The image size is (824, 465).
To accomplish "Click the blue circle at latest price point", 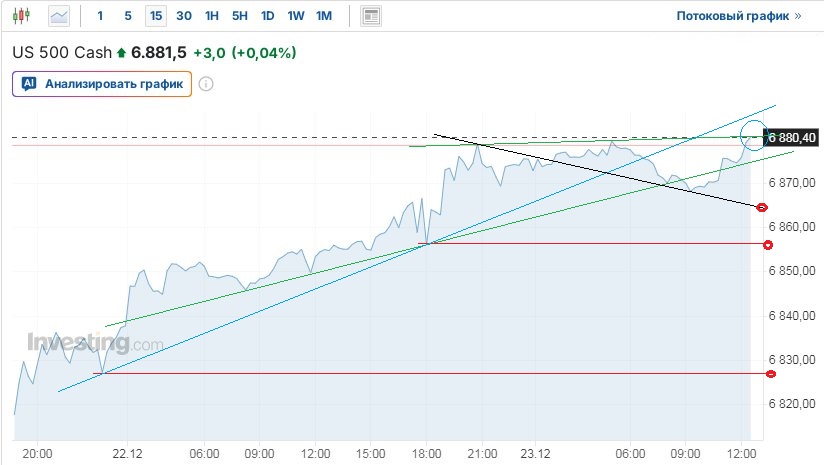I will [x=751, y=134].
